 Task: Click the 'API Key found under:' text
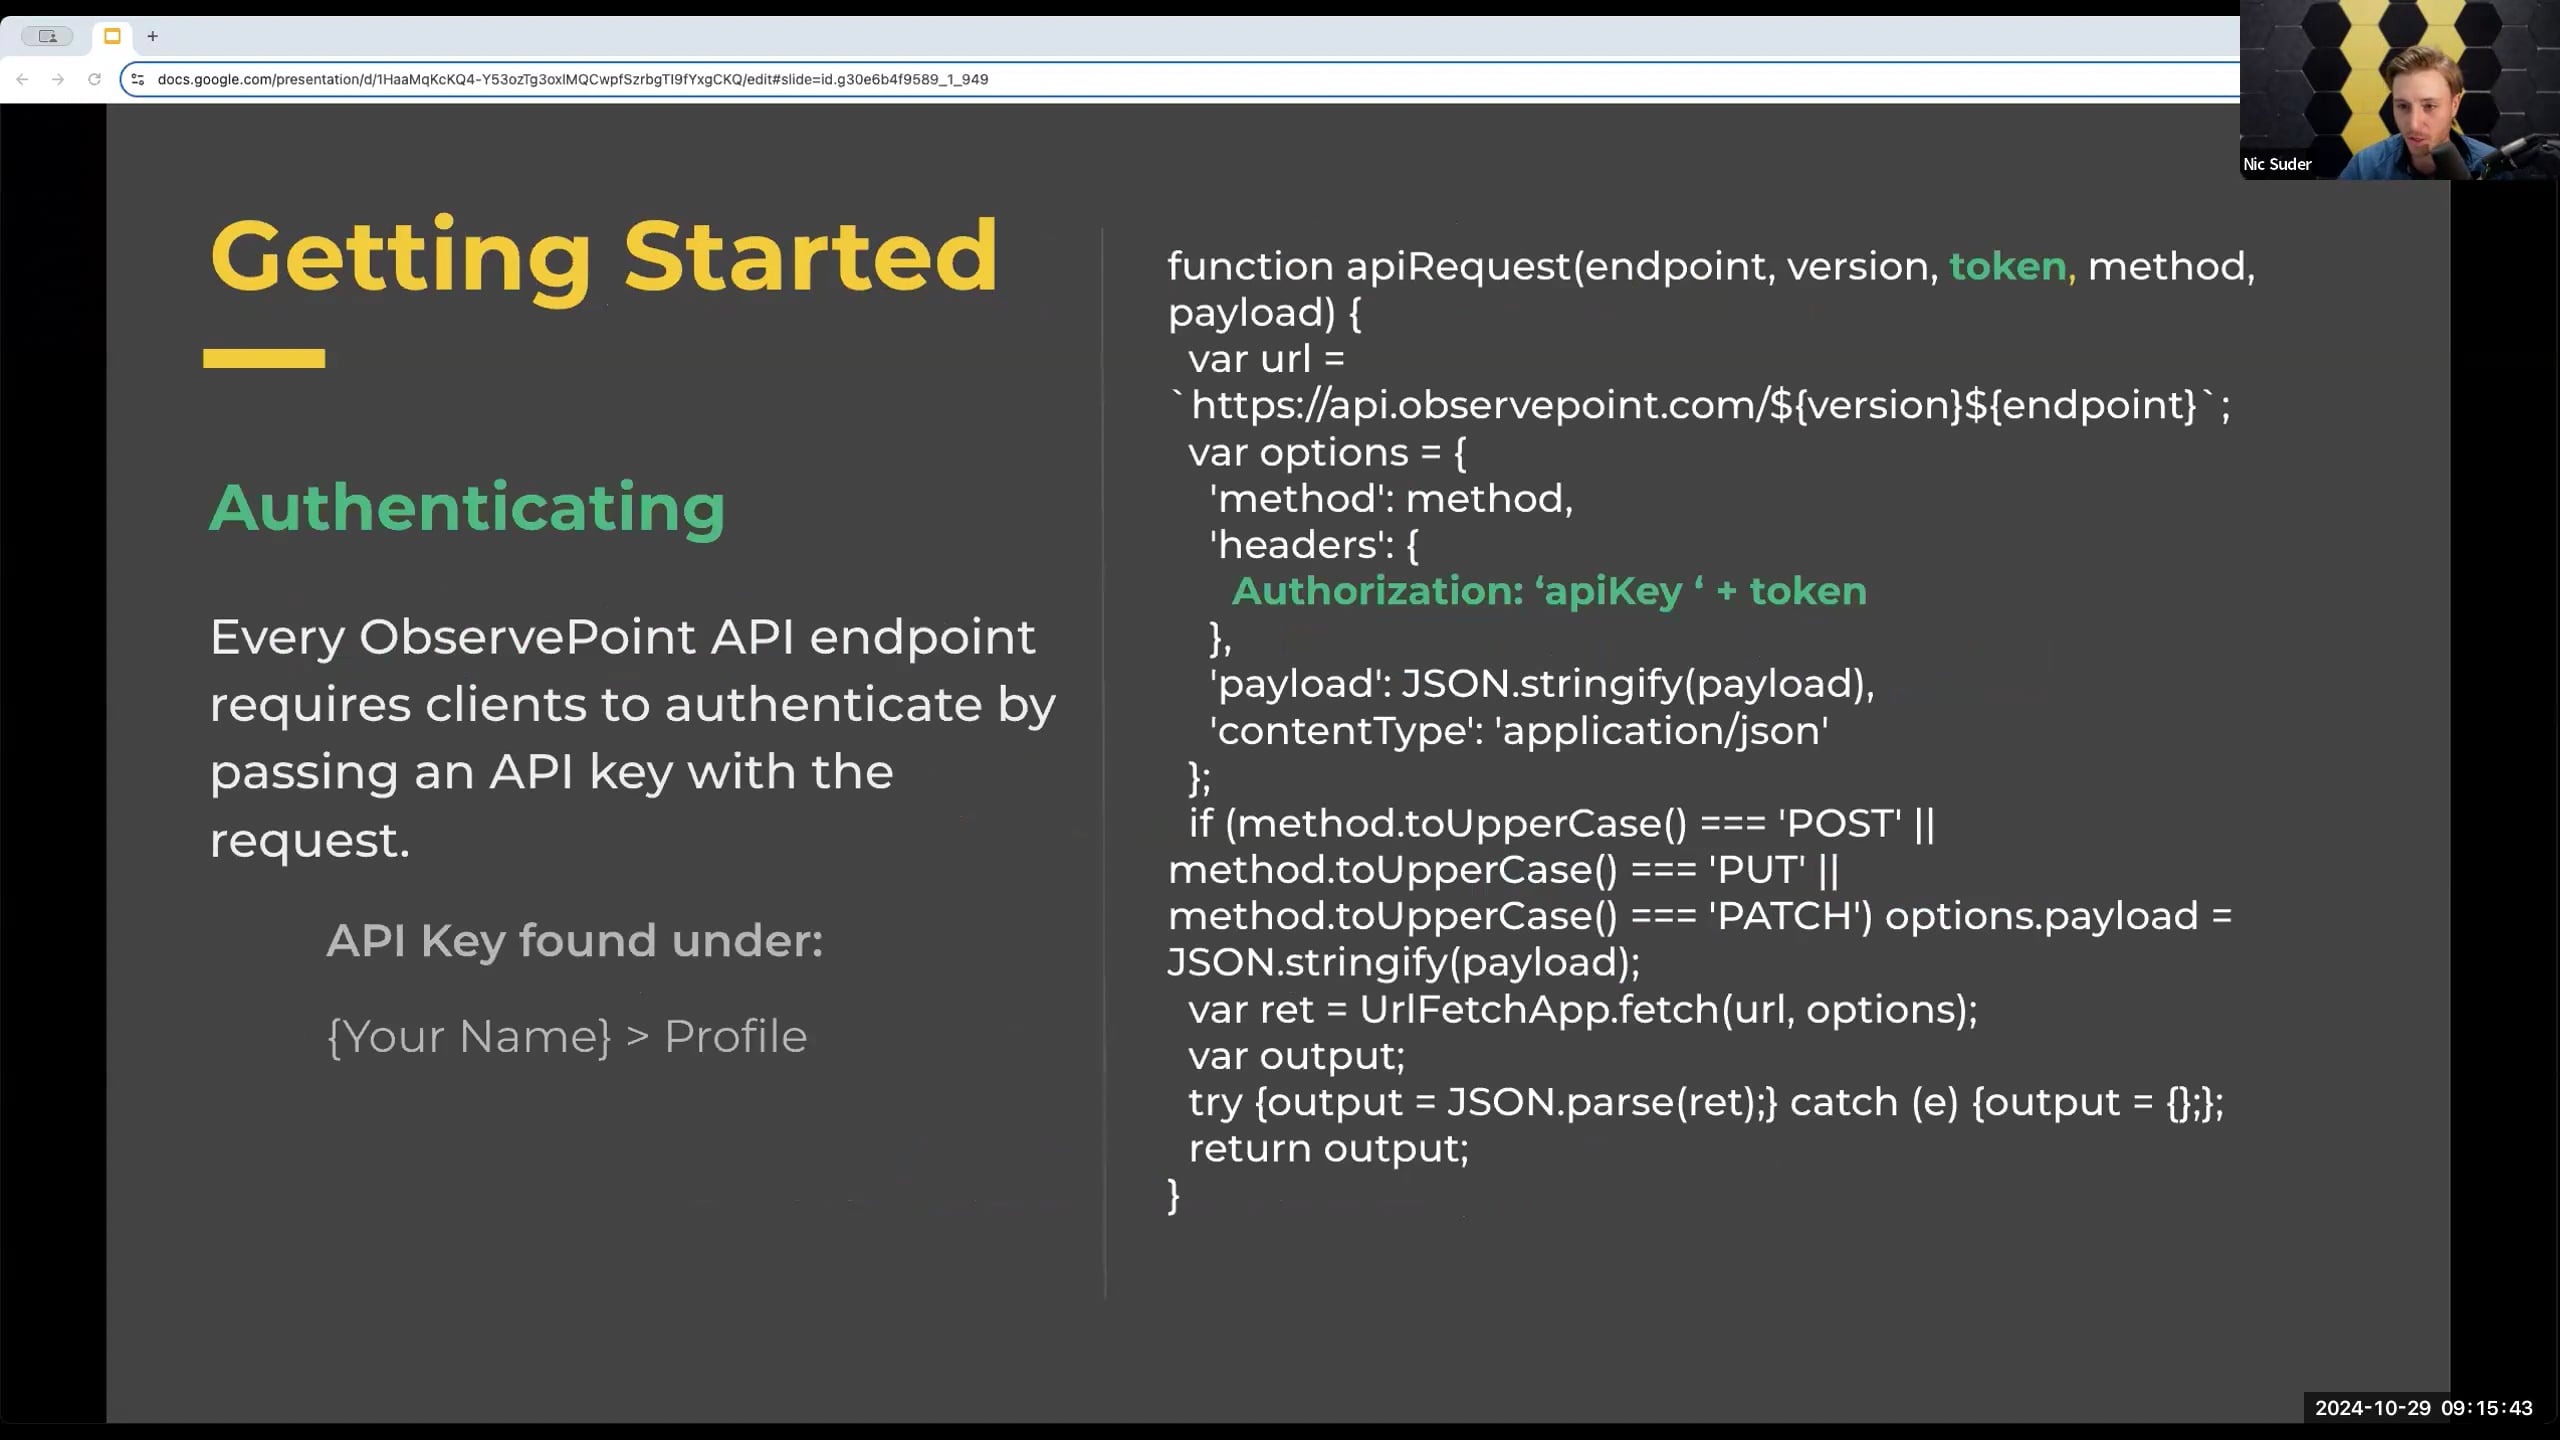[x=574, y=940]
